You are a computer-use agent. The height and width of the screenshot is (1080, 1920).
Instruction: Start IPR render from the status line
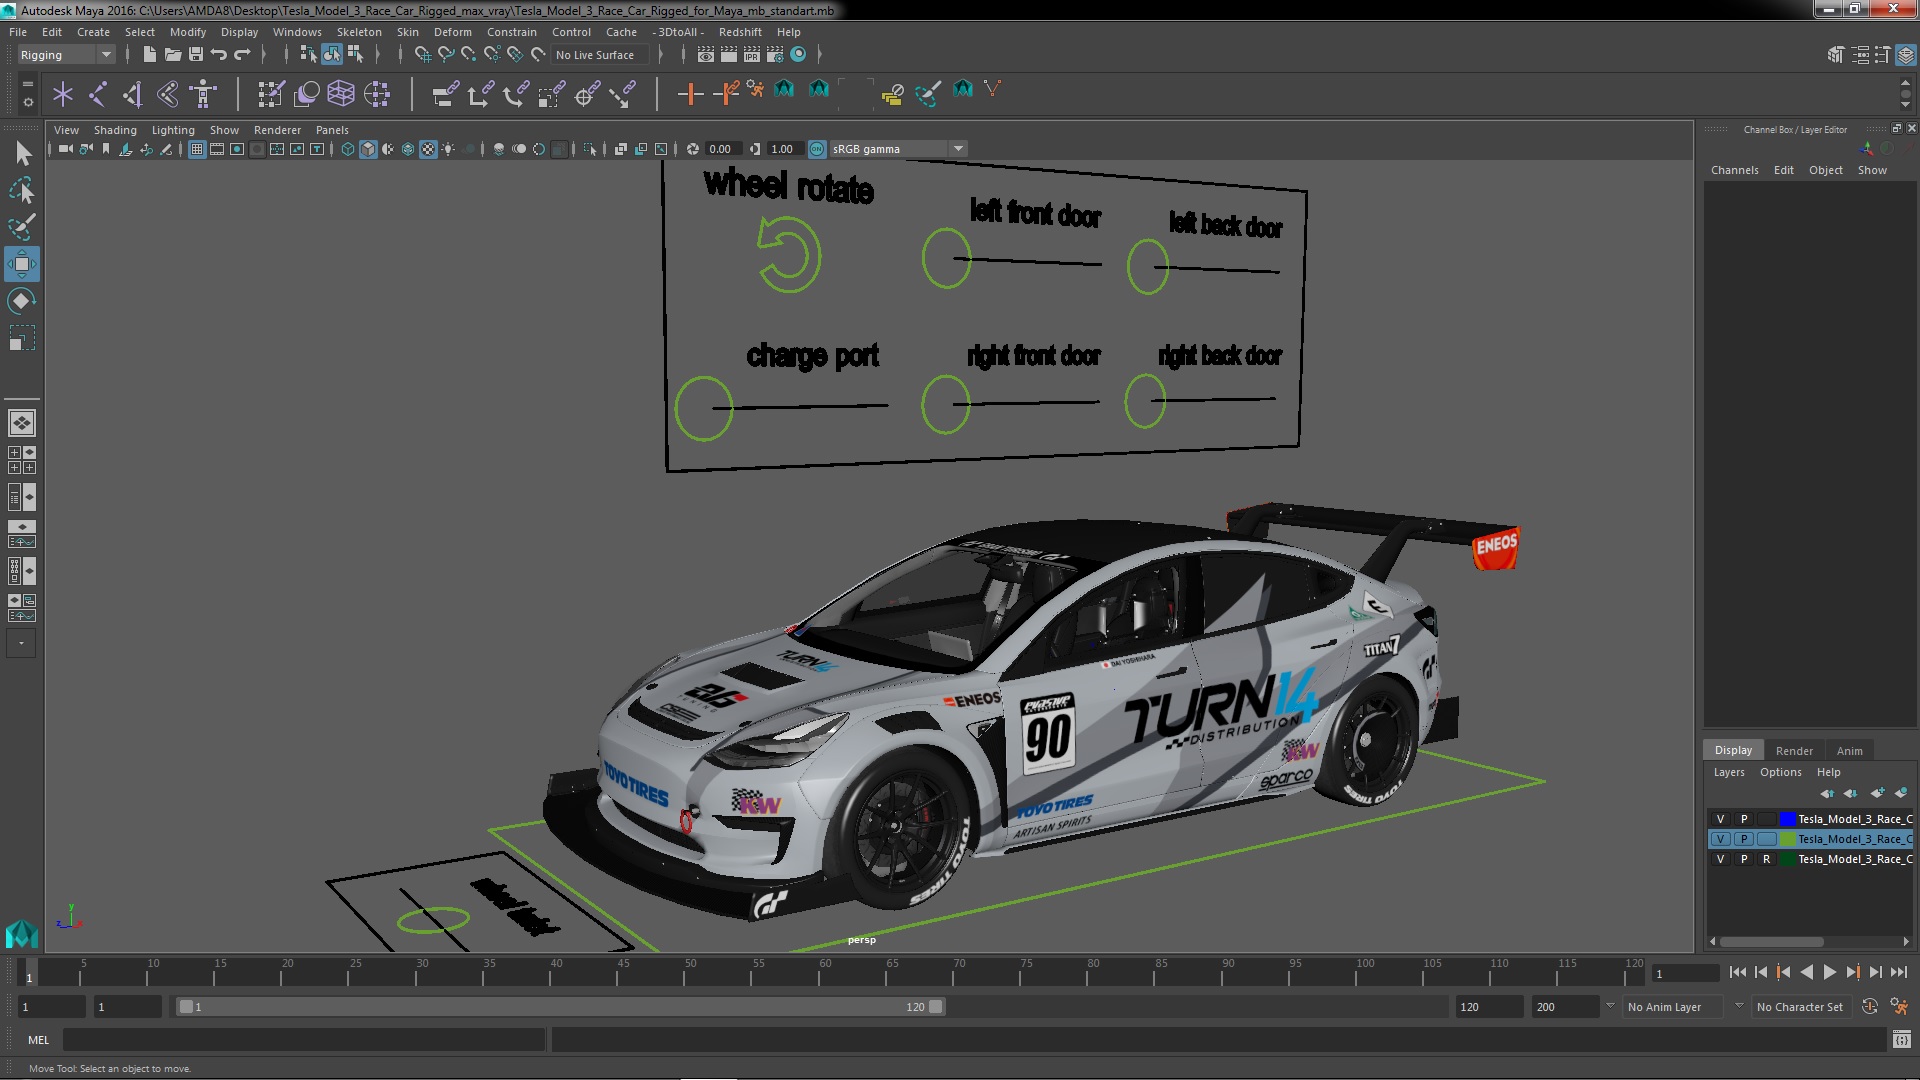point(752,54)
